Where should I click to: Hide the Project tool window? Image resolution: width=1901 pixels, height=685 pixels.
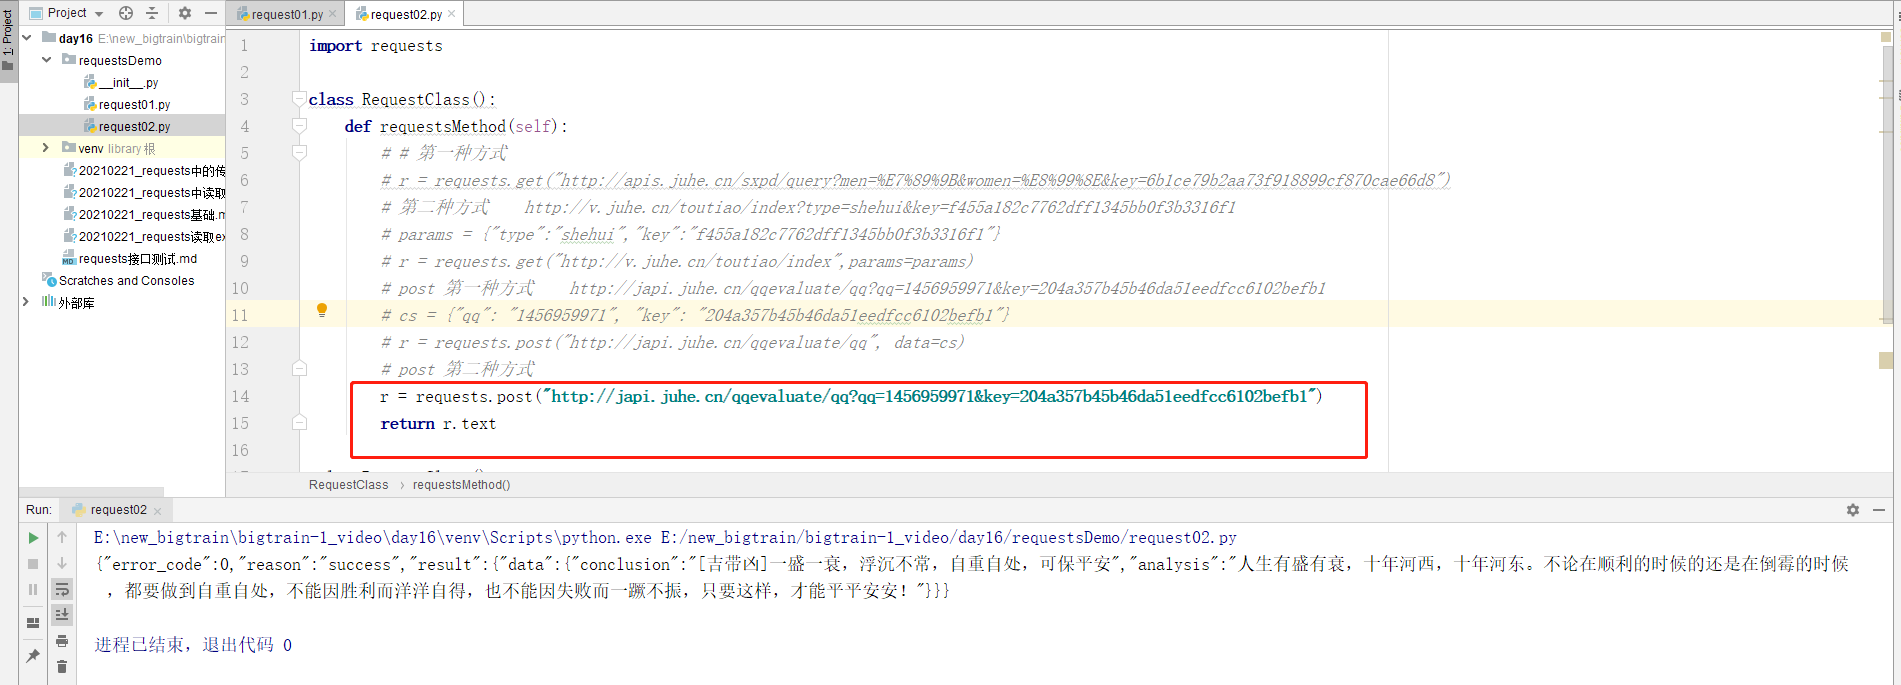tap(211, 13)
